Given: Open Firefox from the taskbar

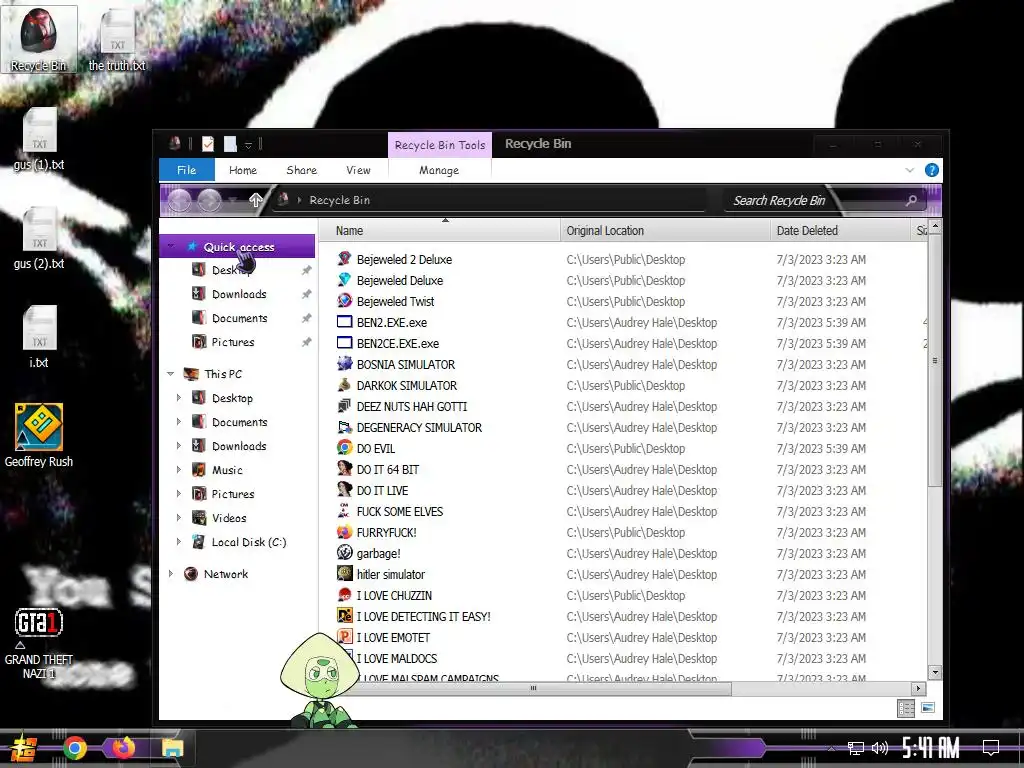Looking at the screenshot, I should pos(123,748).
